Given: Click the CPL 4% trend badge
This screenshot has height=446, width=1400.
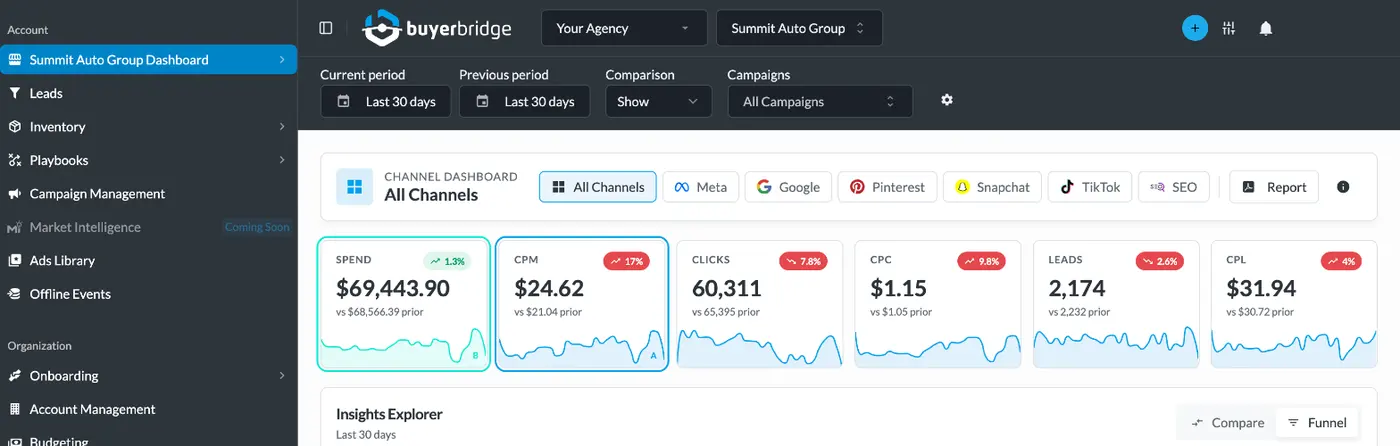Looking at the screenshot, I should (x=1340, y=261).
